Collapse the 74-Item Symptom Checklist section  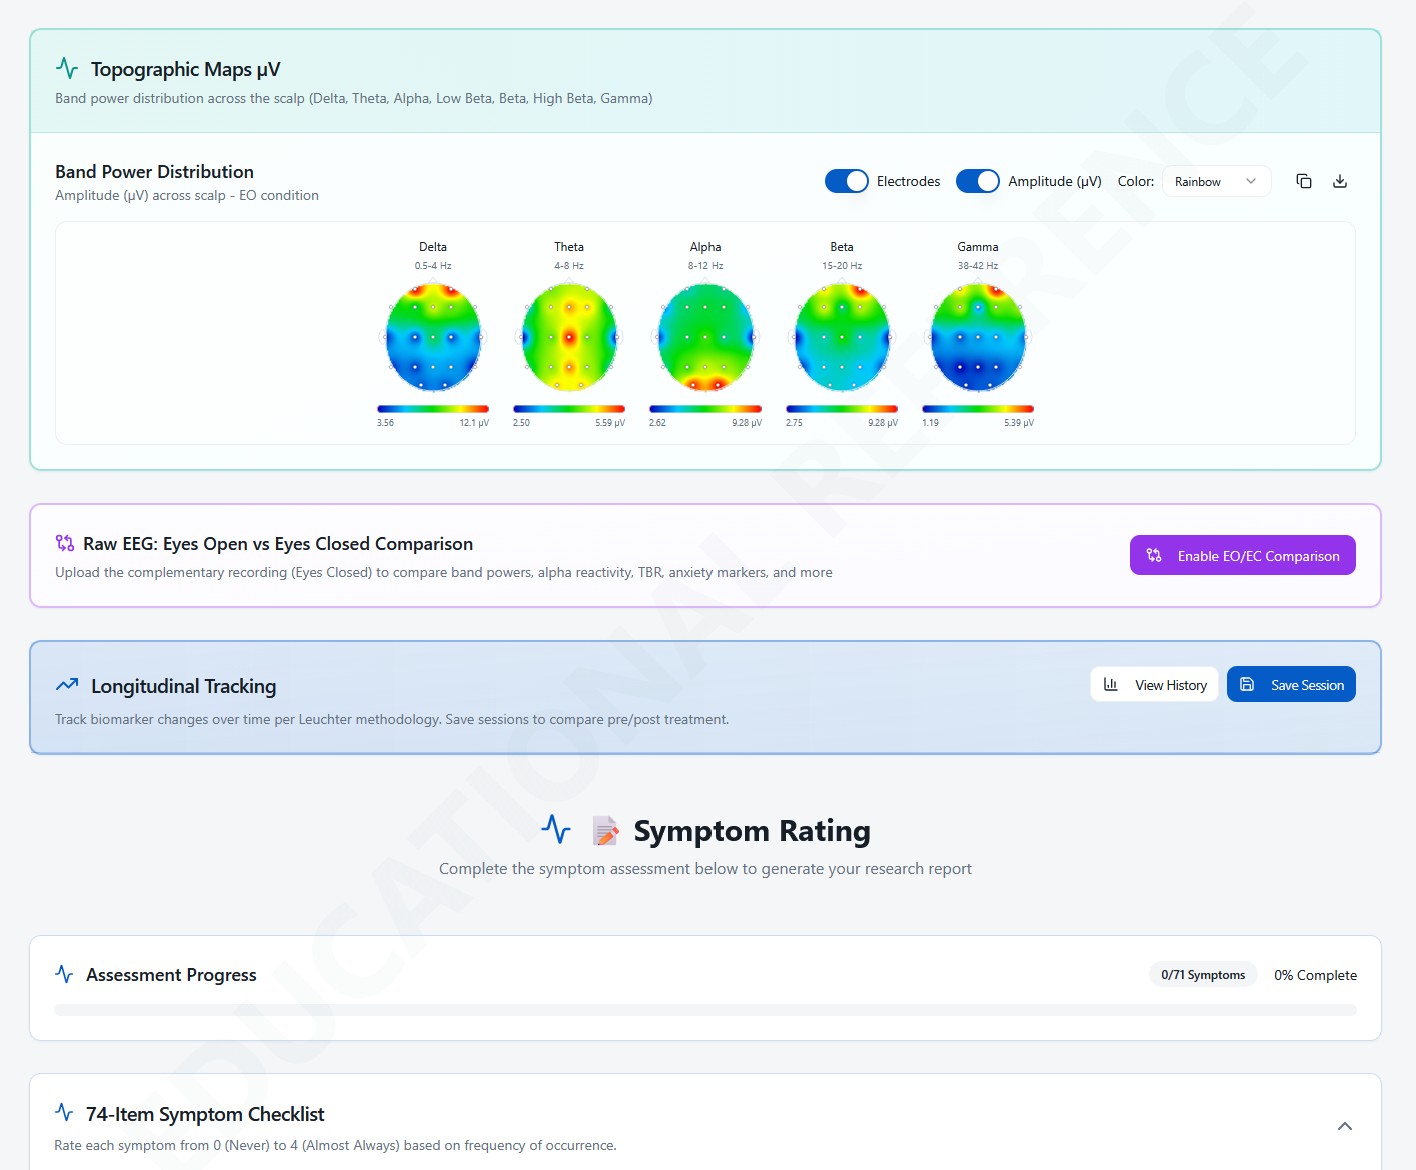(x=1344, y=1126)
